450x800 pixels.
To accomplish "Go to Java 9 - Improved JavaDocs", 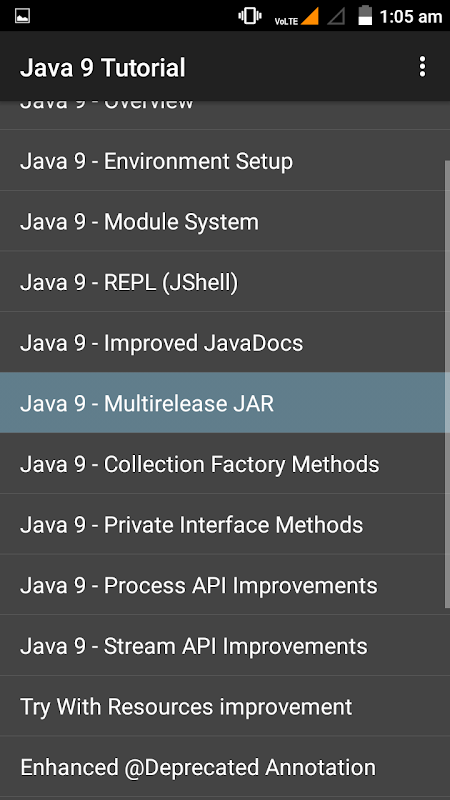I will point(225,342).
